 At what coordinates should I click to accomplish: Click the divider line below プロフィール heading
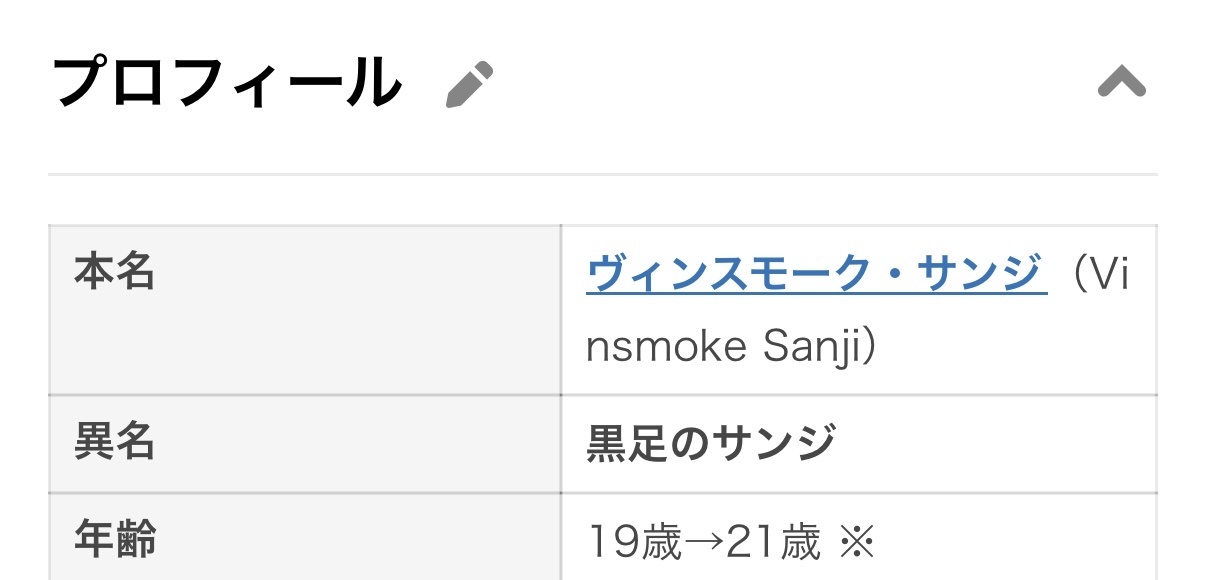pyautogui.click(x=602, y=175)
